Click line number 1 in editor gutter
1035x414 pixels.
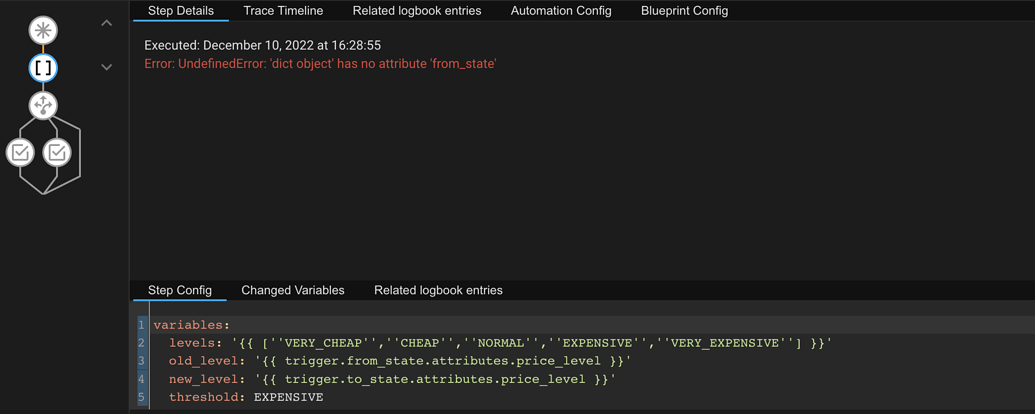point(141,325)
